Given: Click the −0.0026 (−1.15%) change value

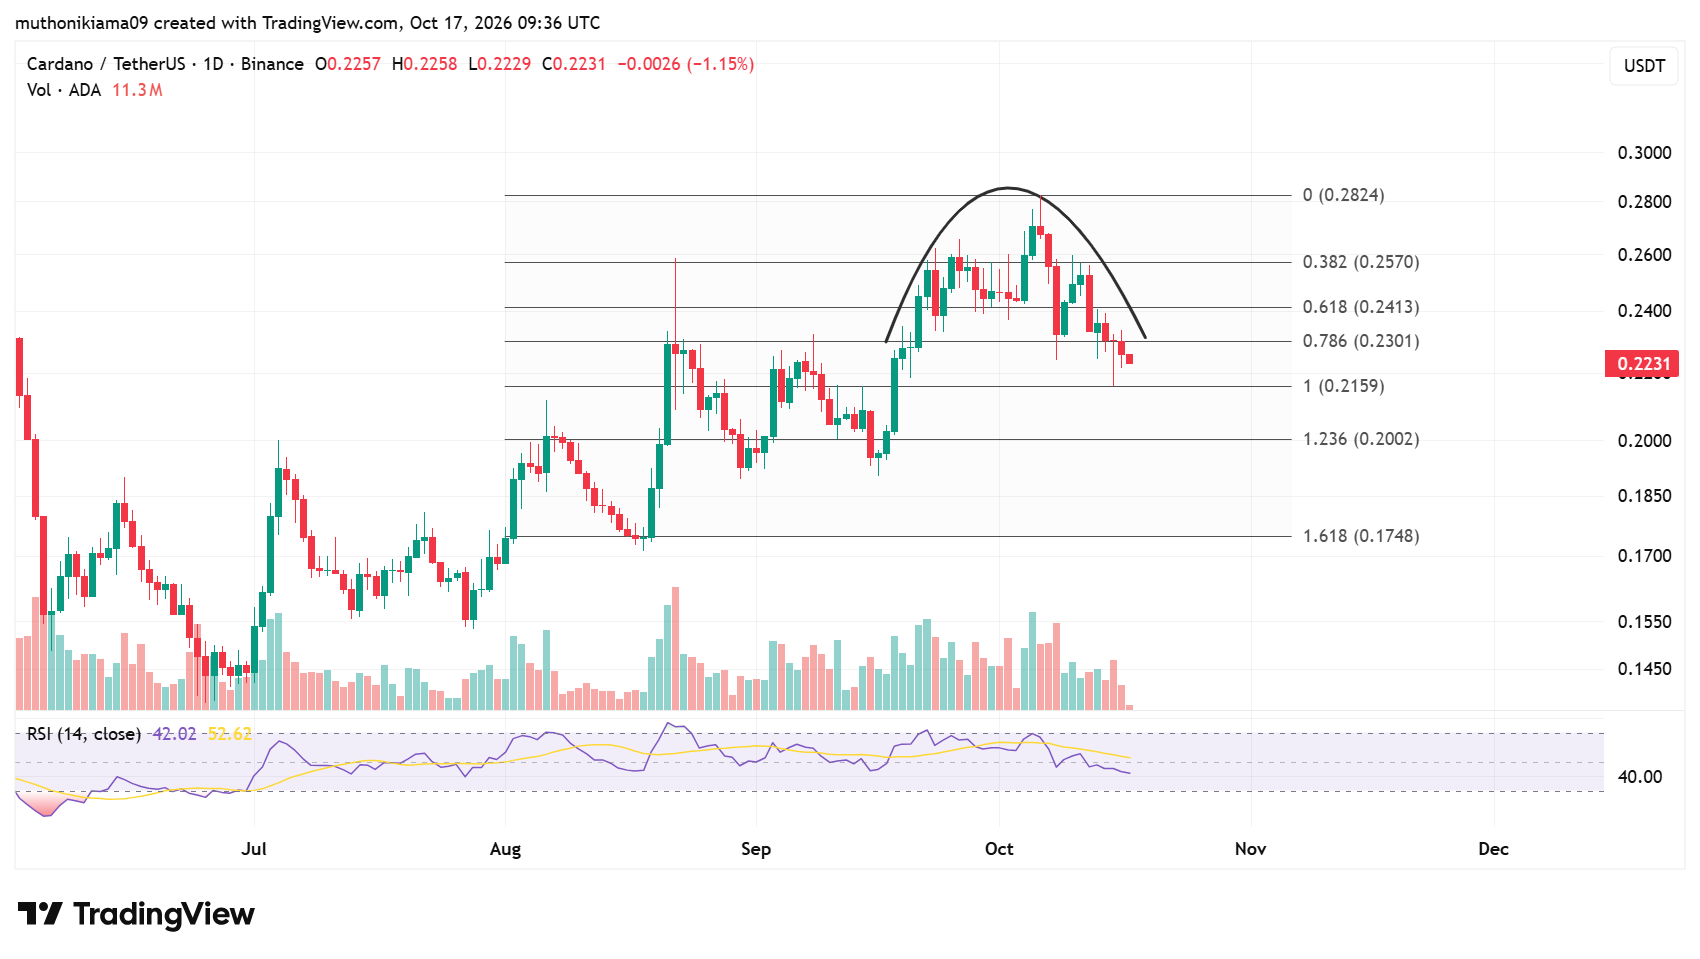Looking at the screenshot, I should pos(686,64).
